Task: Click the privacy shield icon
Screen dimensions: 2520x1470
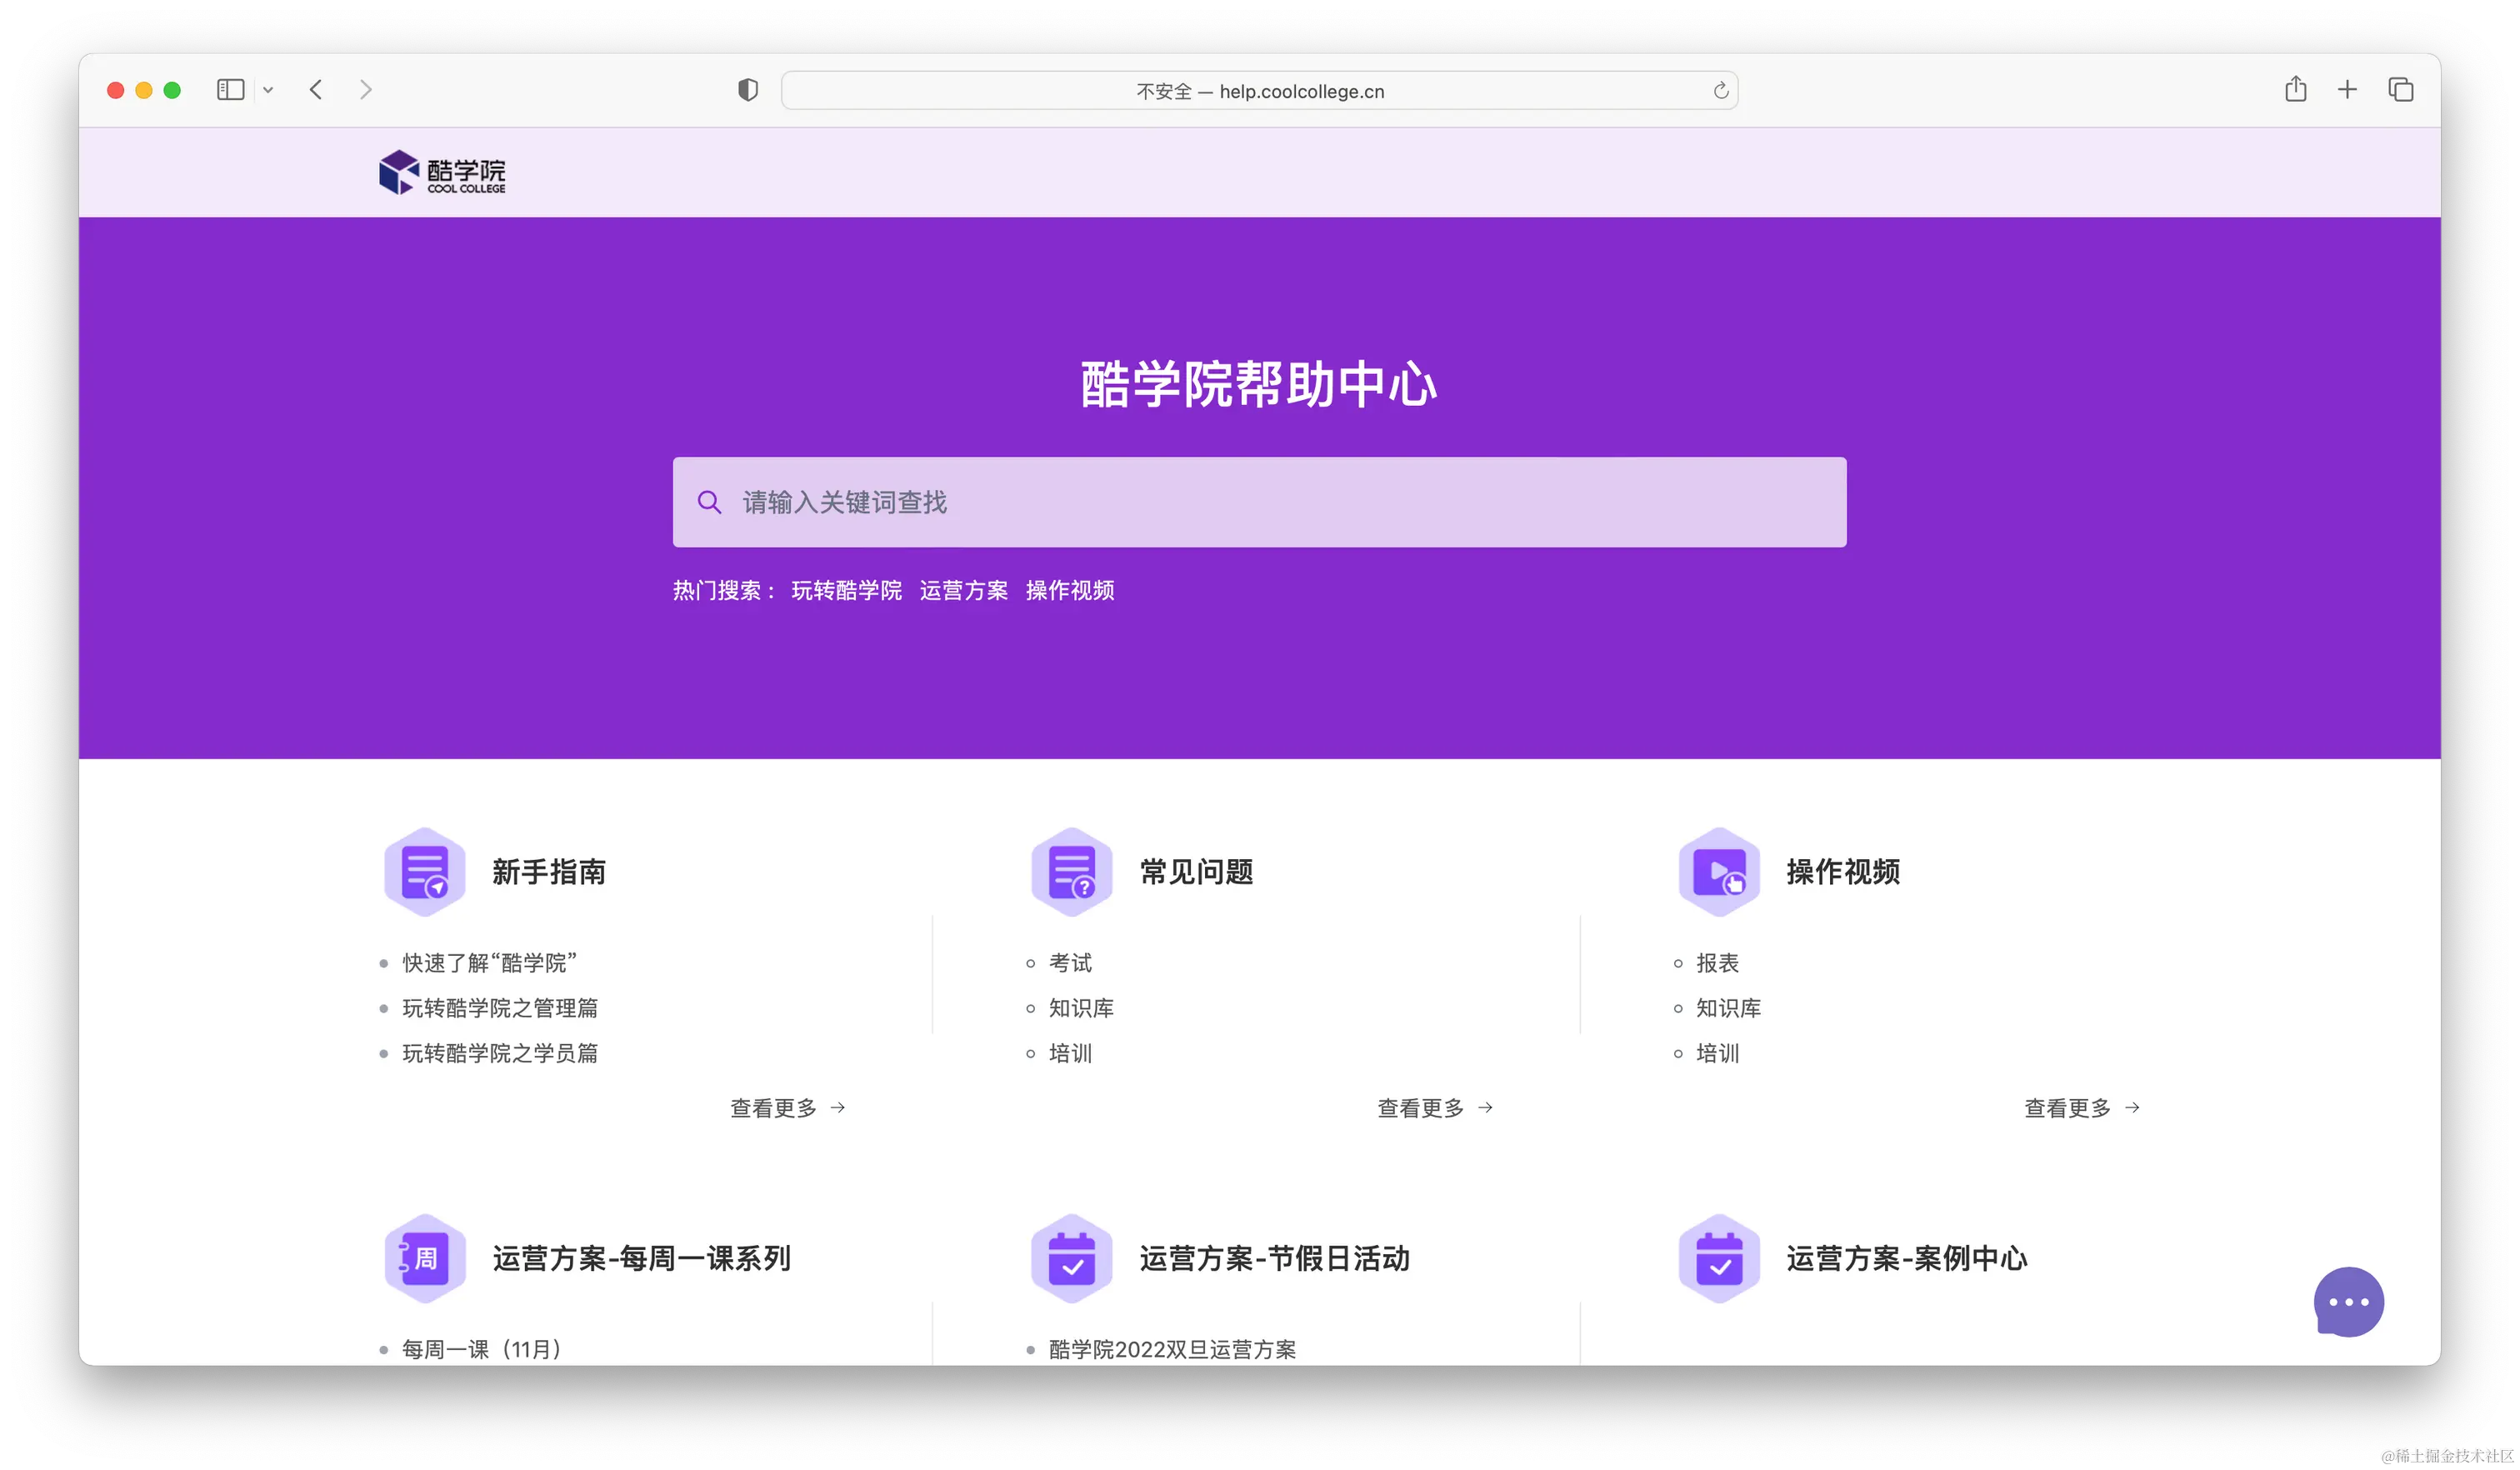Action: coord(748,90)
